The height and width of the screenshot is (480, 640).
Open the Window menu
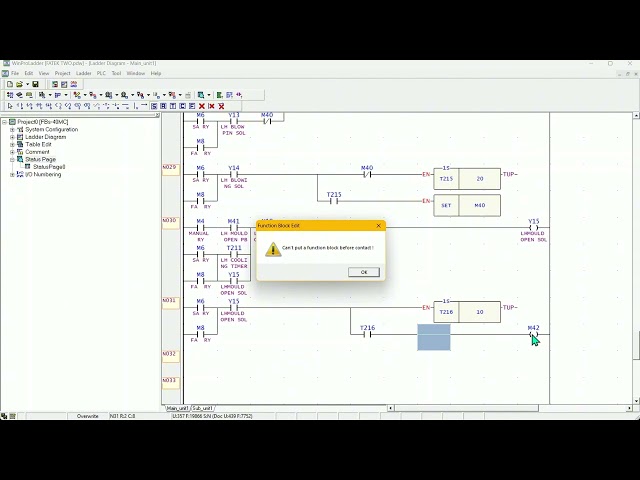pos(136,73)
